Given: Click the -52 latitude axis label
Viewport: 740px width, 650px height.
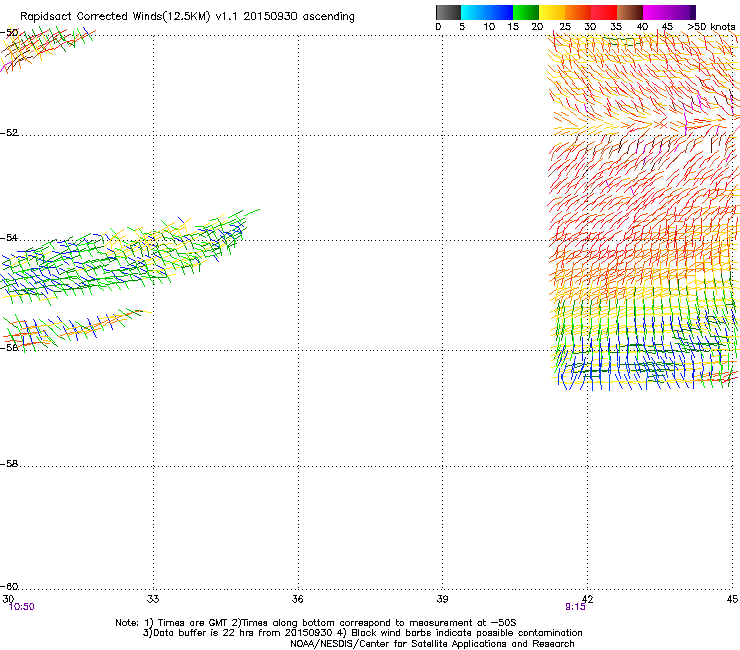Looking at the screenshot, I should (x=9, y=133).
